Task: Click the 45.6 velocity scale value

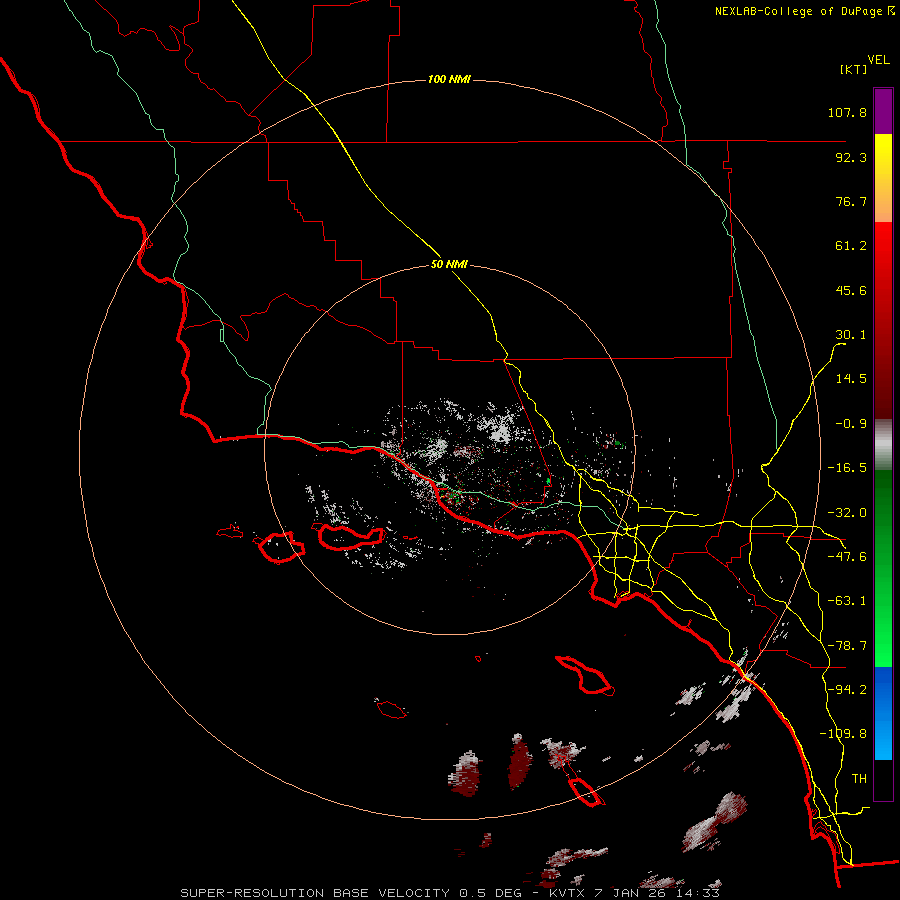Action: pos(851,291)
